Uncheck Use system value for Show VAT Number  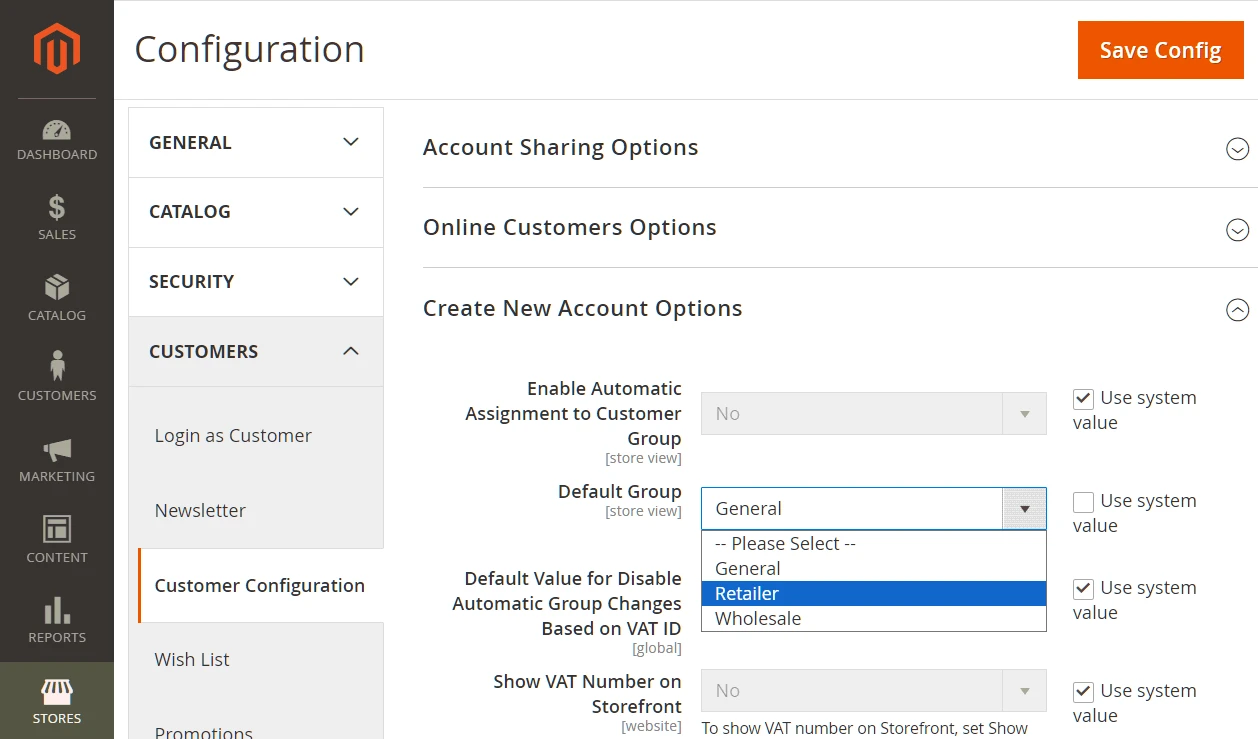point(1083,692)
